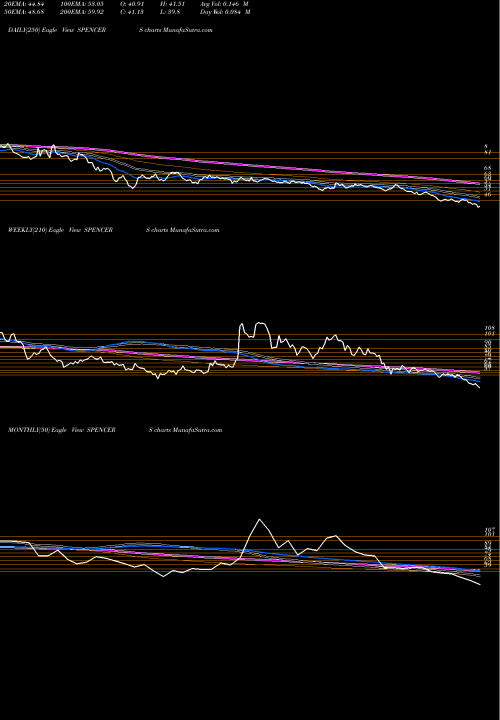Image resolution: width=500 pixels, height=720 pixels.
Task: Click the Day Vol: 0.084 M label
Action: (225, 12)
